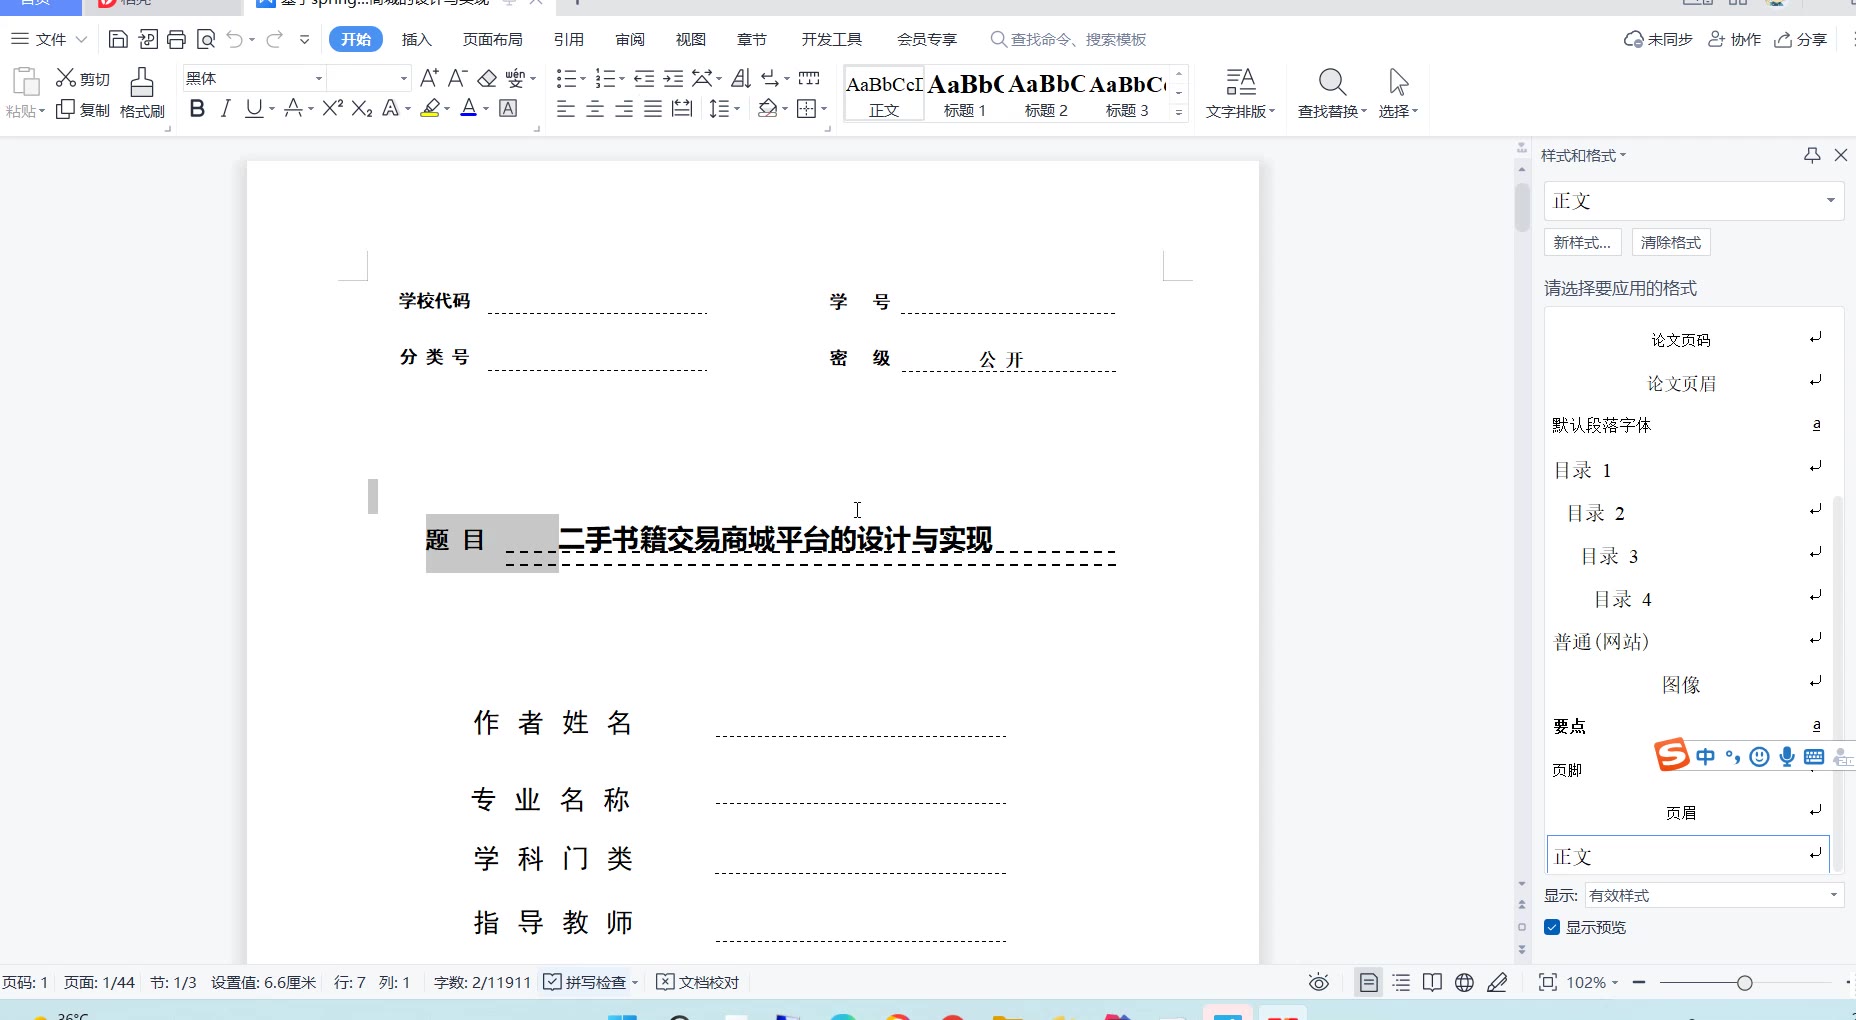The height and width of the screenshot is (1020, 1856).
Task: Open the 文字排版 dropdown menu
Action: (1240, 93)
